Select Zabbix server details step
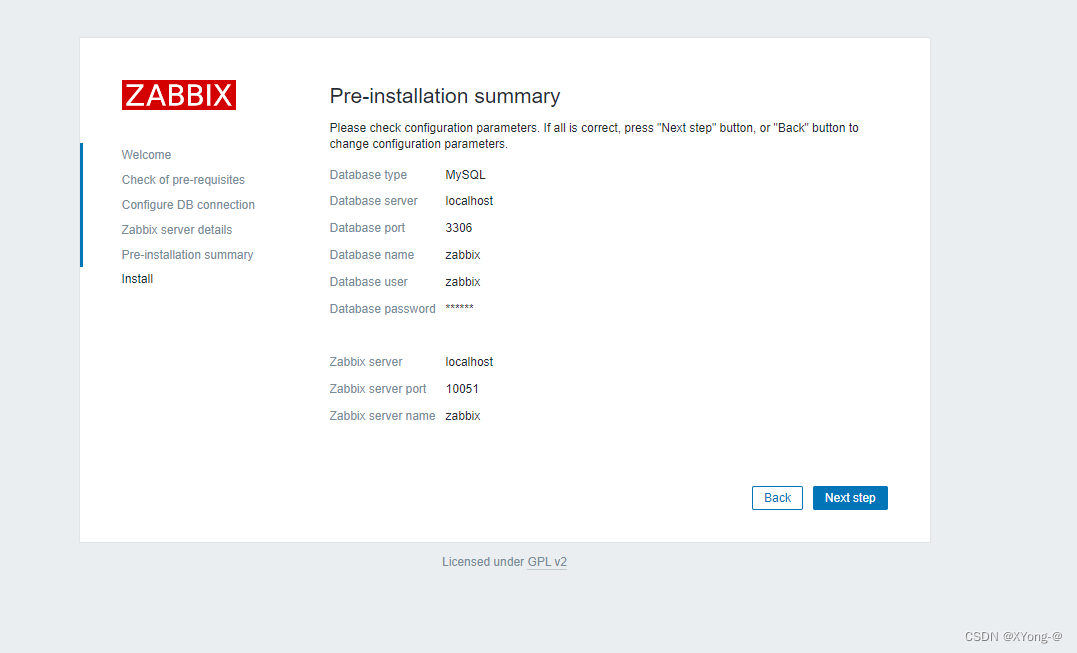This screenshot has height=653, width=1077. [x=177, y=229]
